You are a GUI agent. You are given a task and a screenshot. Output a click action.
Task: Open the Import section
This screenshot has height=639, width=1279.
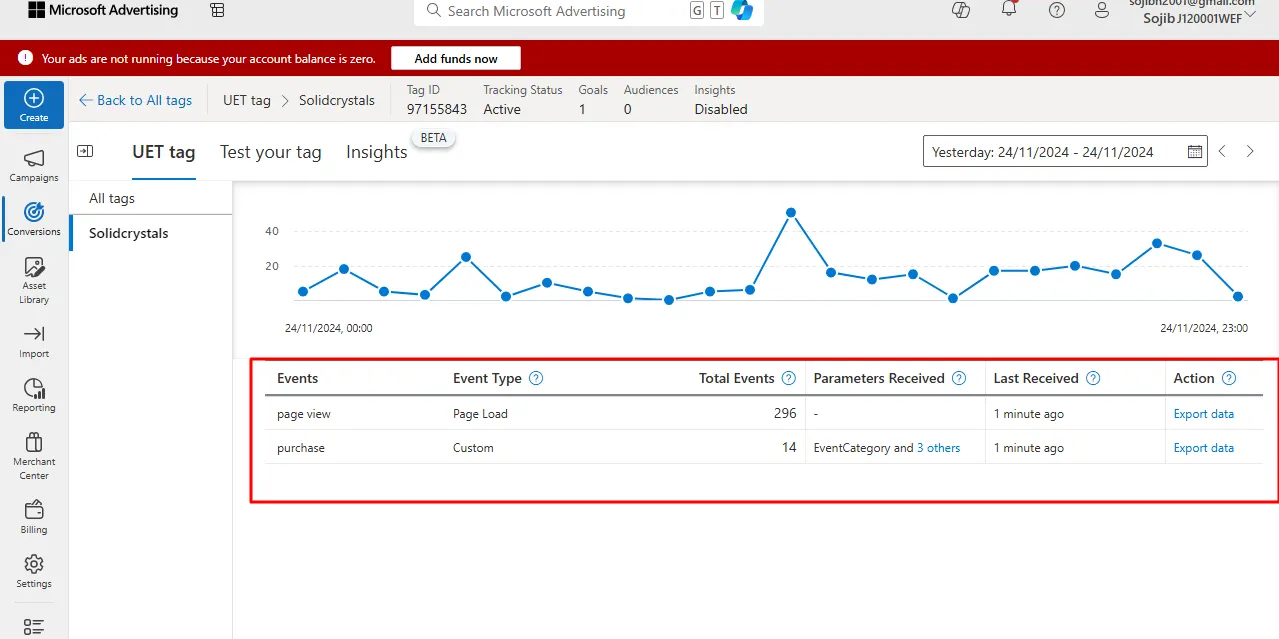[x=34, y=341]
